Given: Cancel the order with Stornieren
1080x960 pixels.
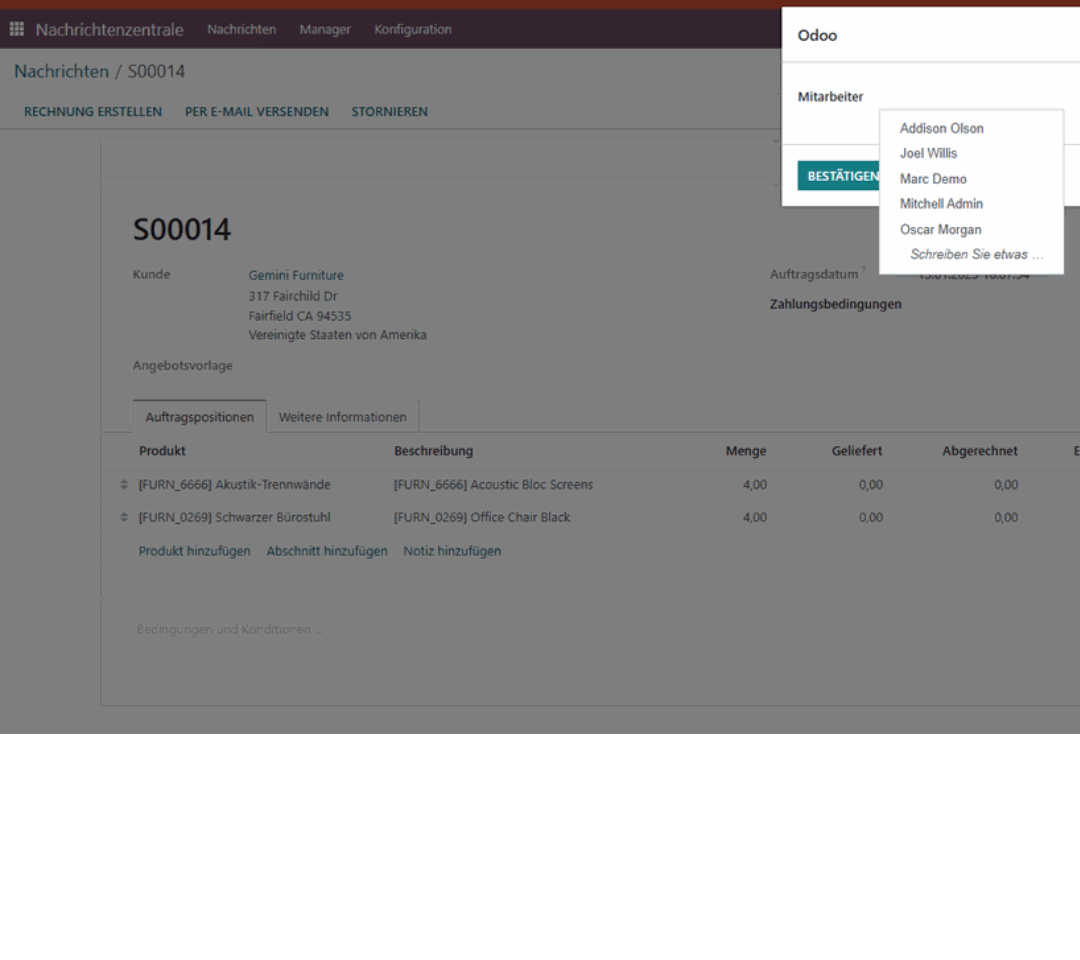Looking at the screenshot, I should 389,112.
